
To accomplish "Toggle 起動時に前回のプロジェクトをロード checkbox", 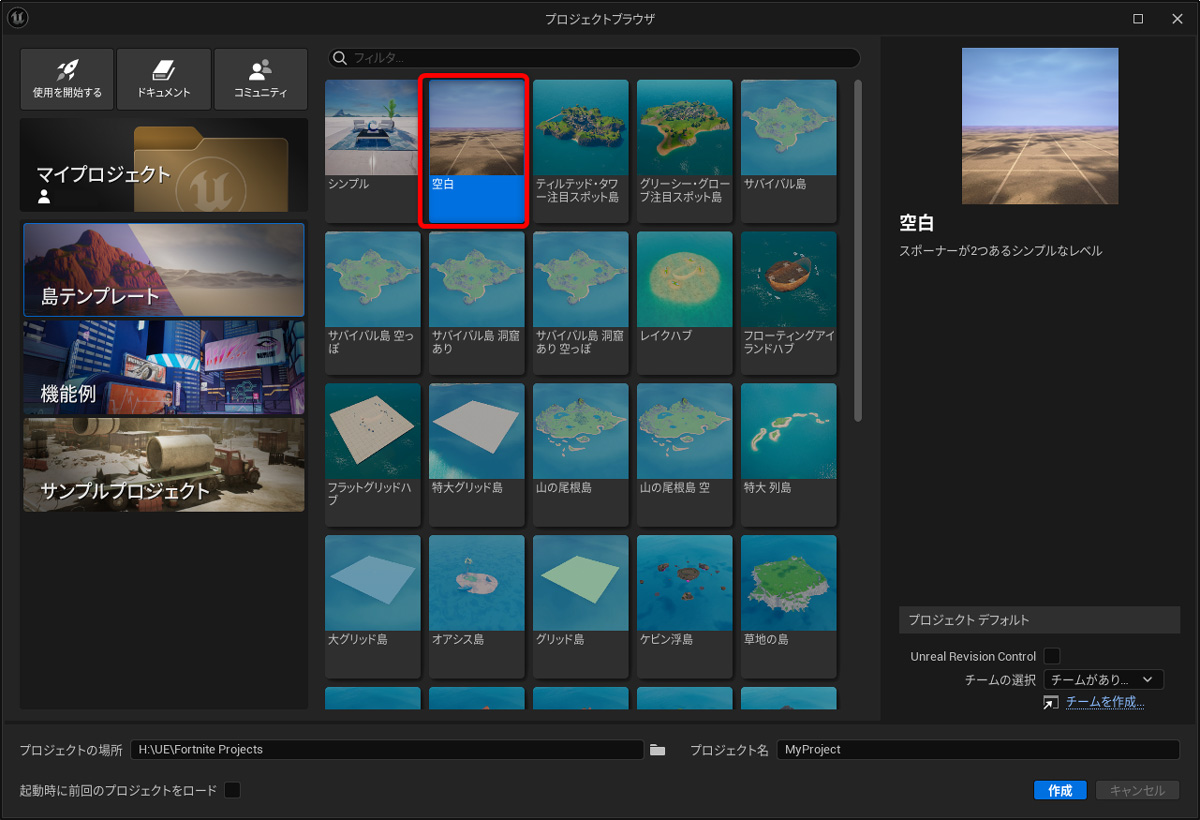I will coord(232,790).
